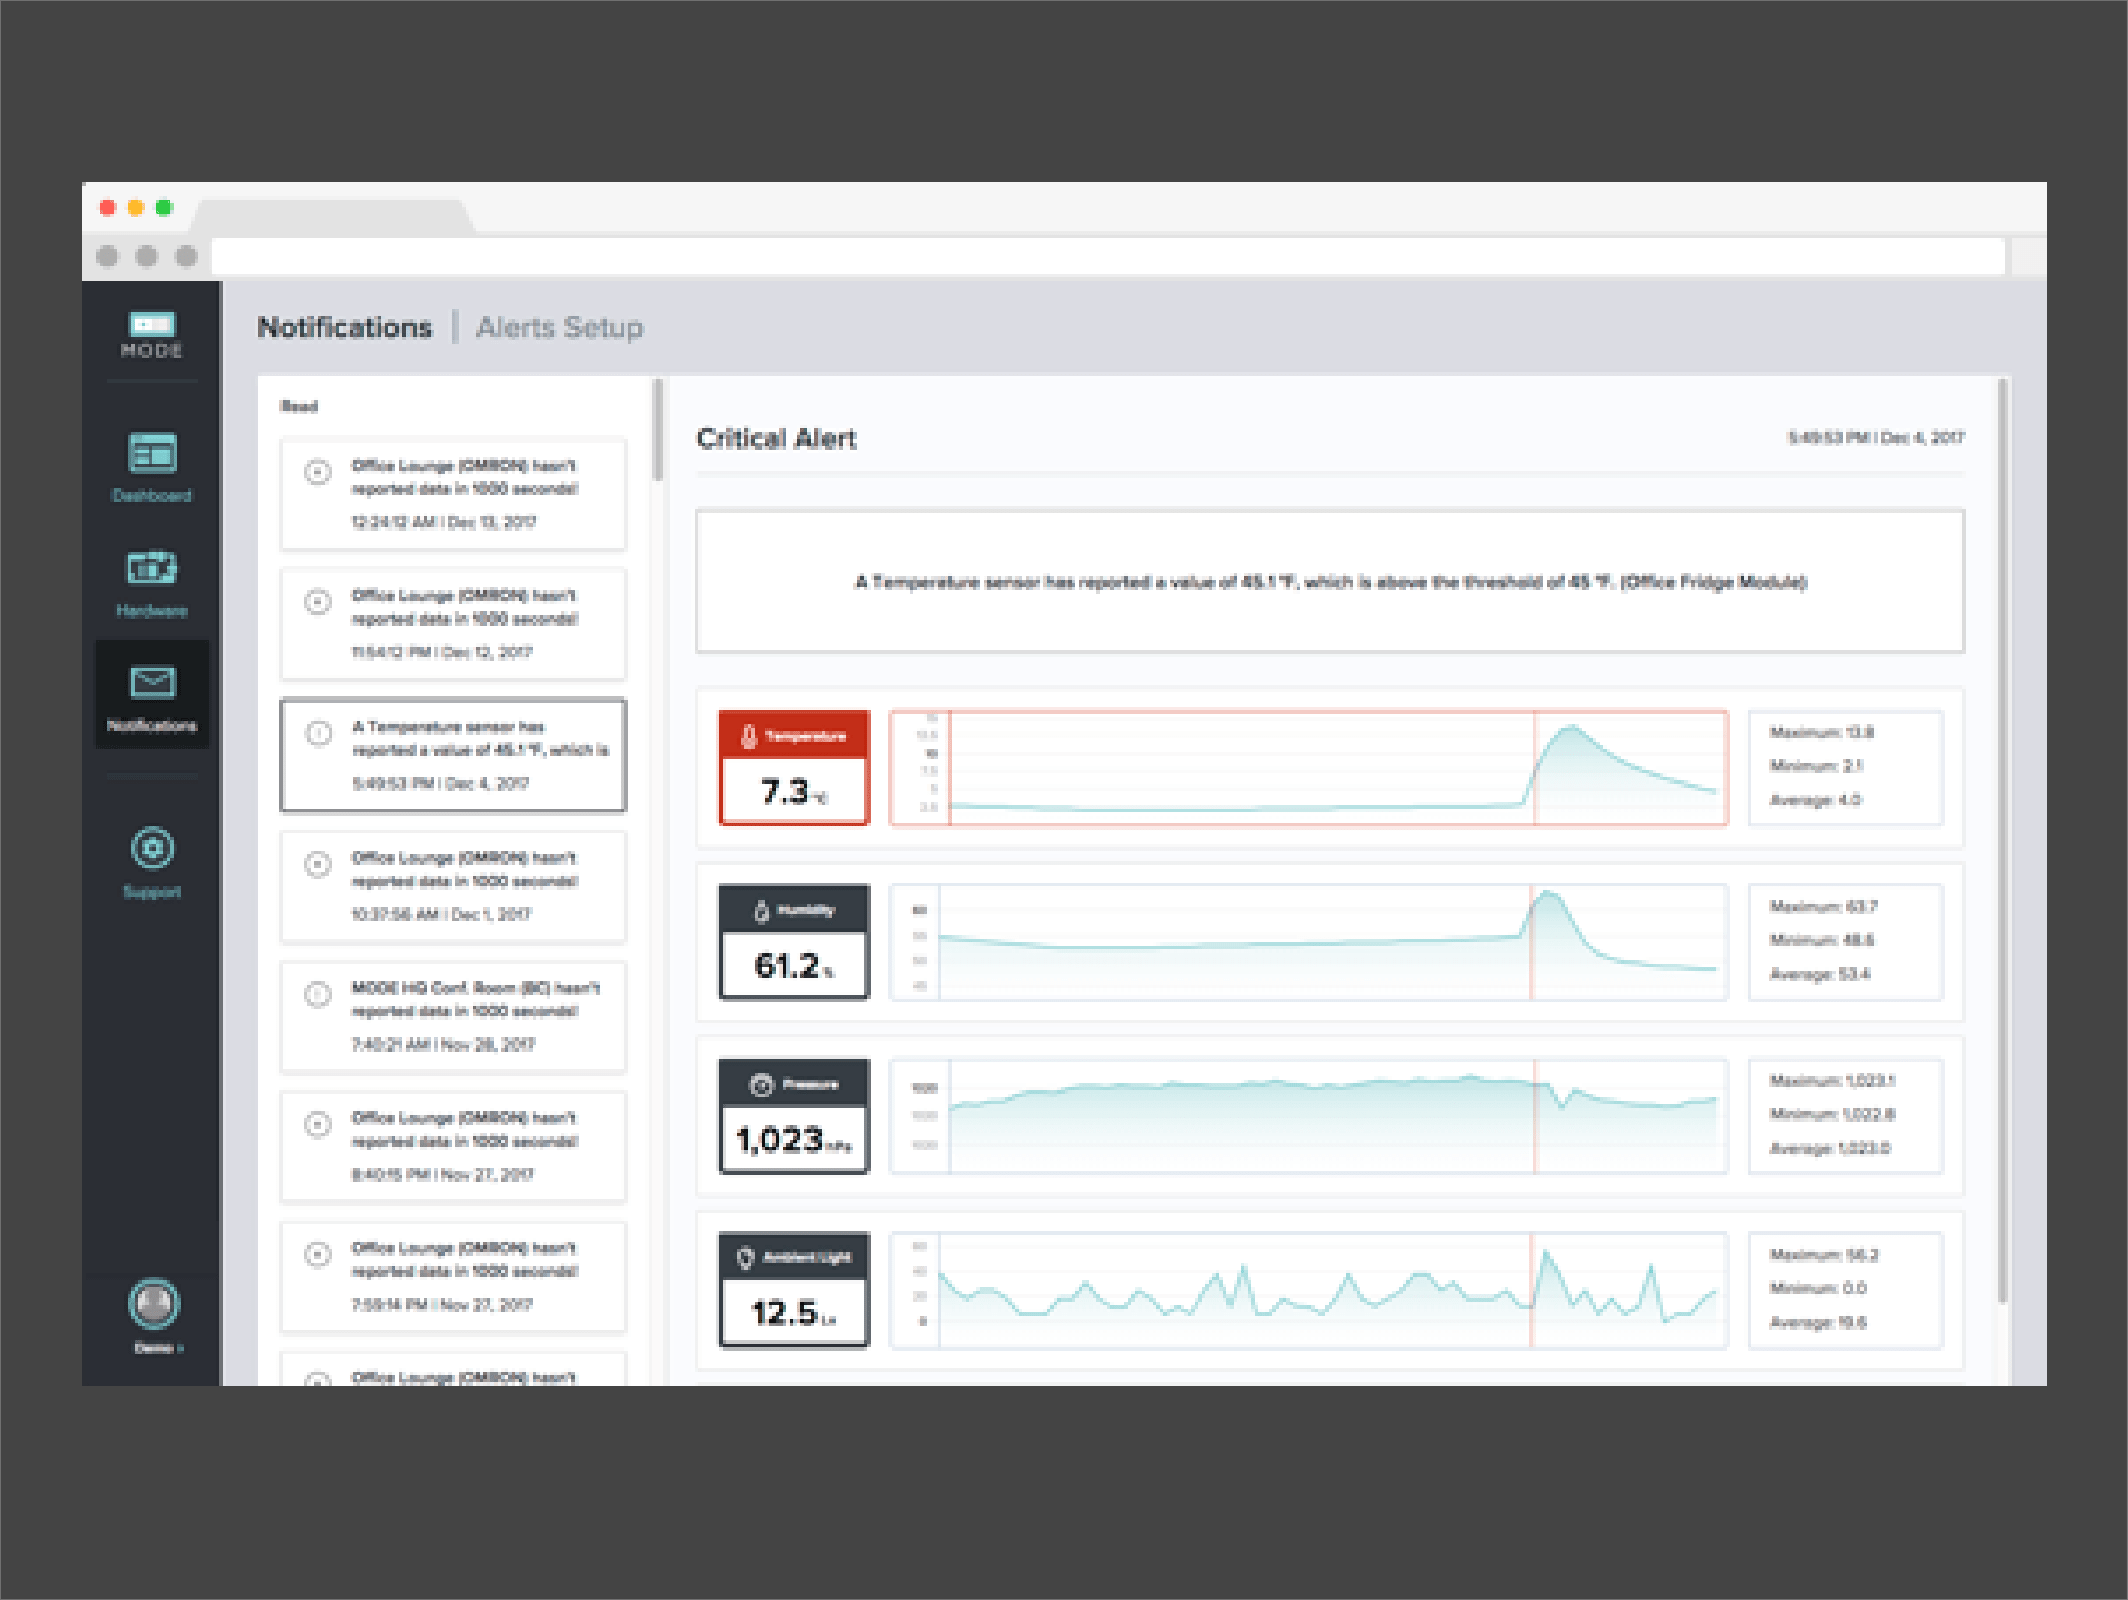Toggle read circle on MODE HQ Conf. Room notification
Viewport: 2128px width, 1600px height.
point(318,994)
